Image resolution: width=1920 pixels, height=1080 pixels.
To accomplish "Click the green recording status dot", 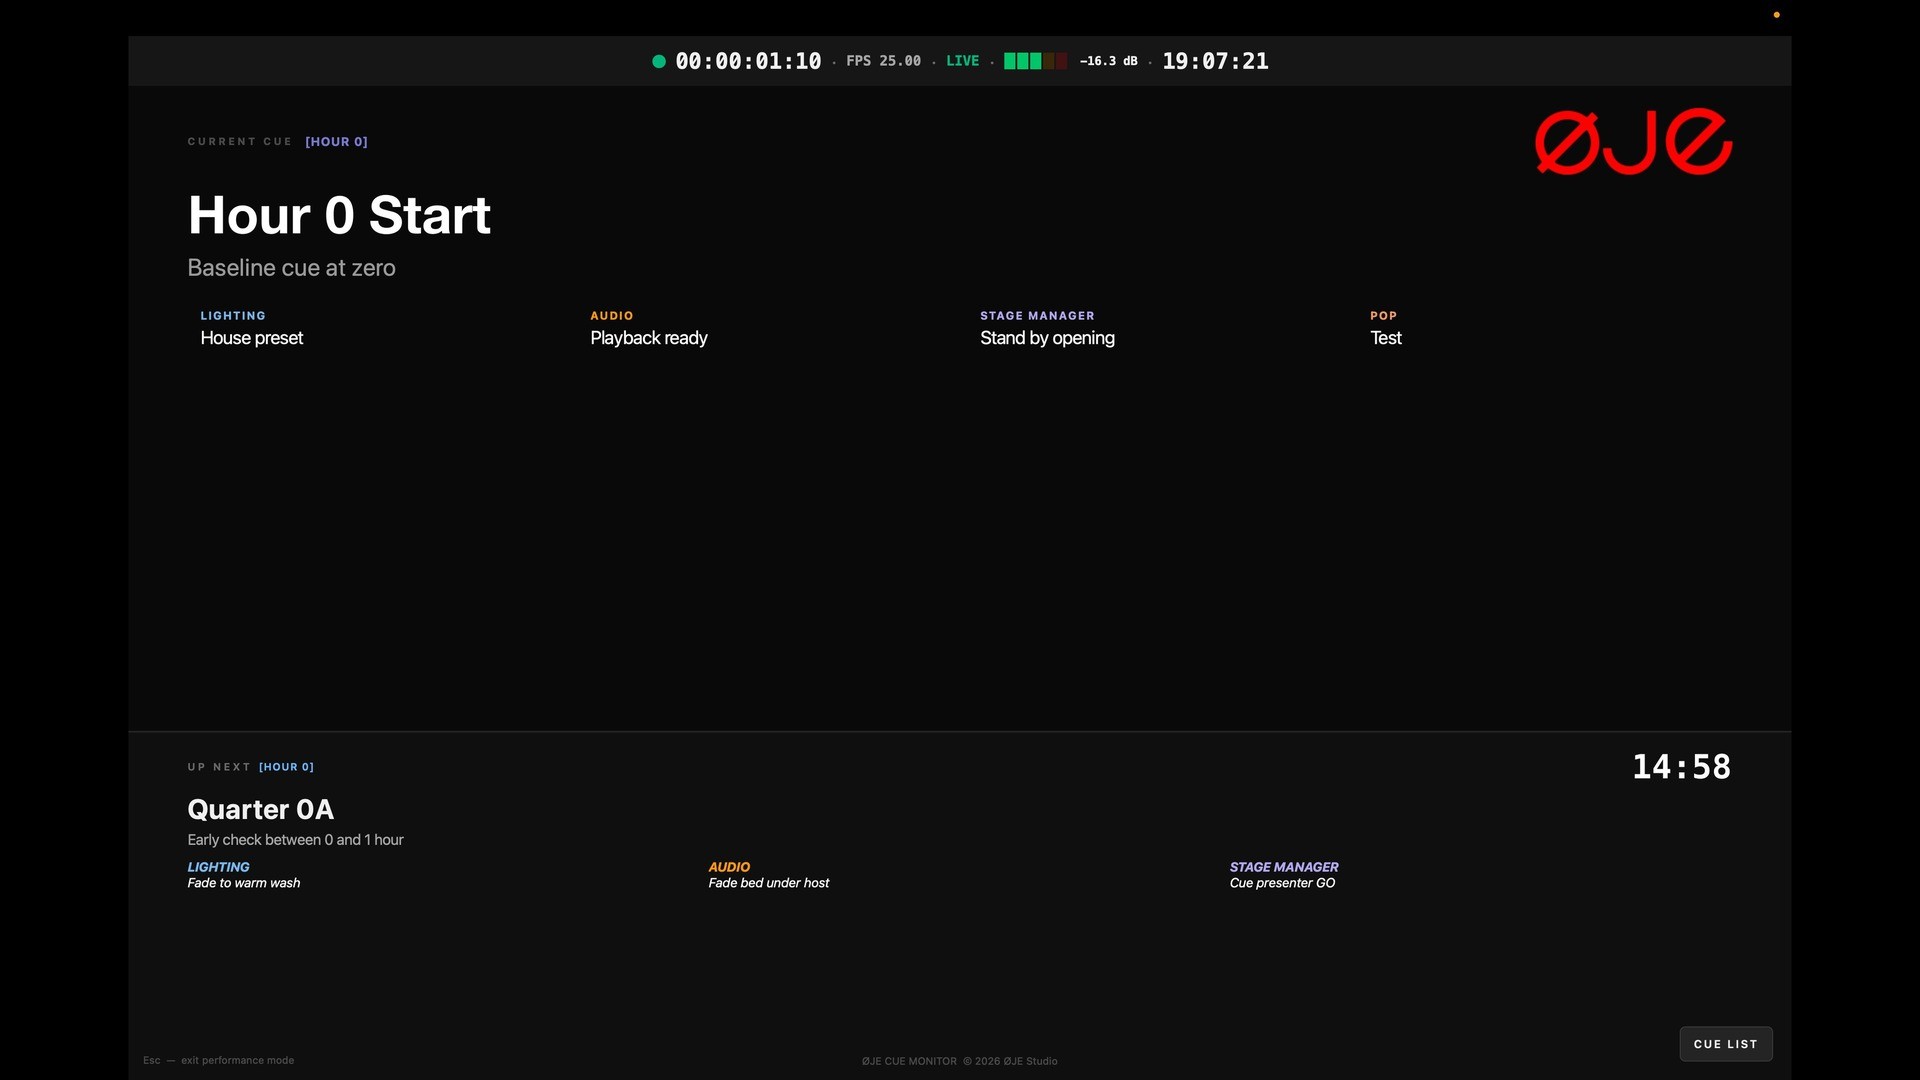I will 659,61.
